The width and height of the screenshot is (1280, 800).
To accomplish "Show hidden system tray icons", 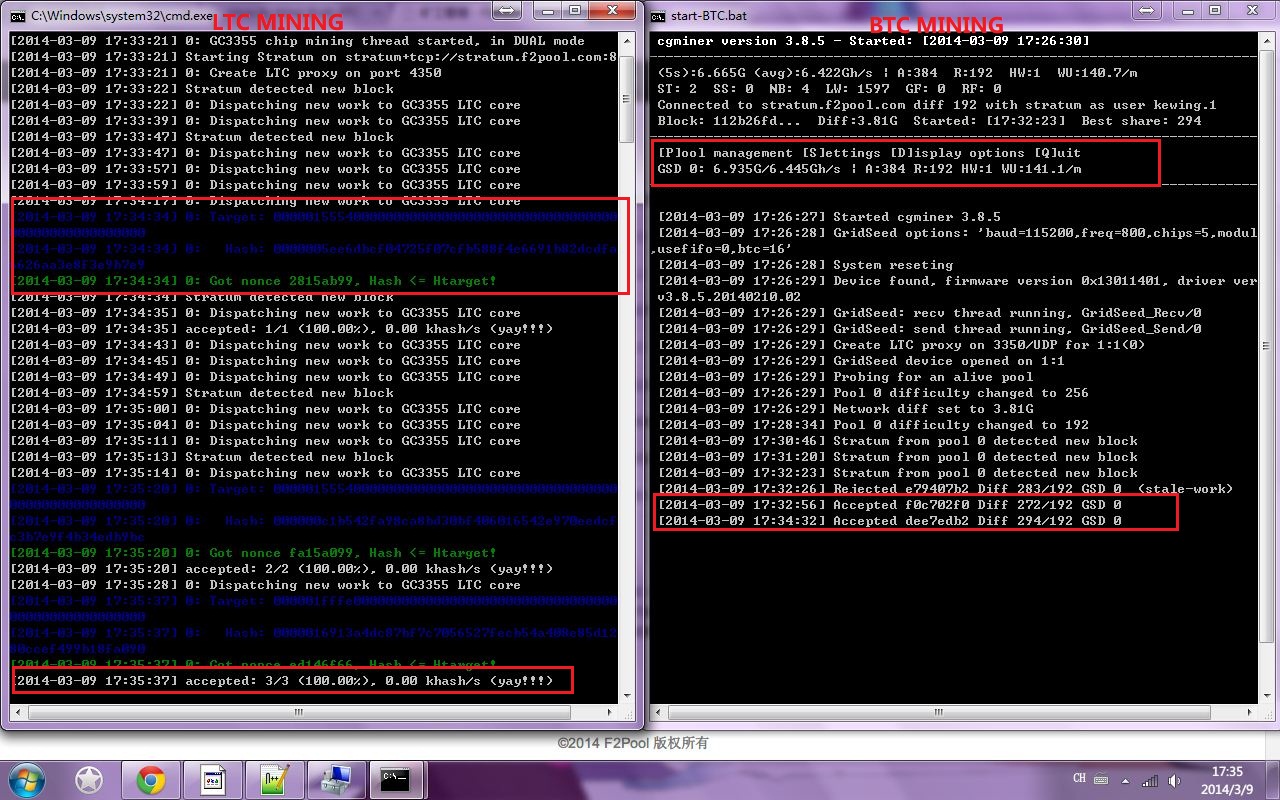I will [x=1126, y=780].
